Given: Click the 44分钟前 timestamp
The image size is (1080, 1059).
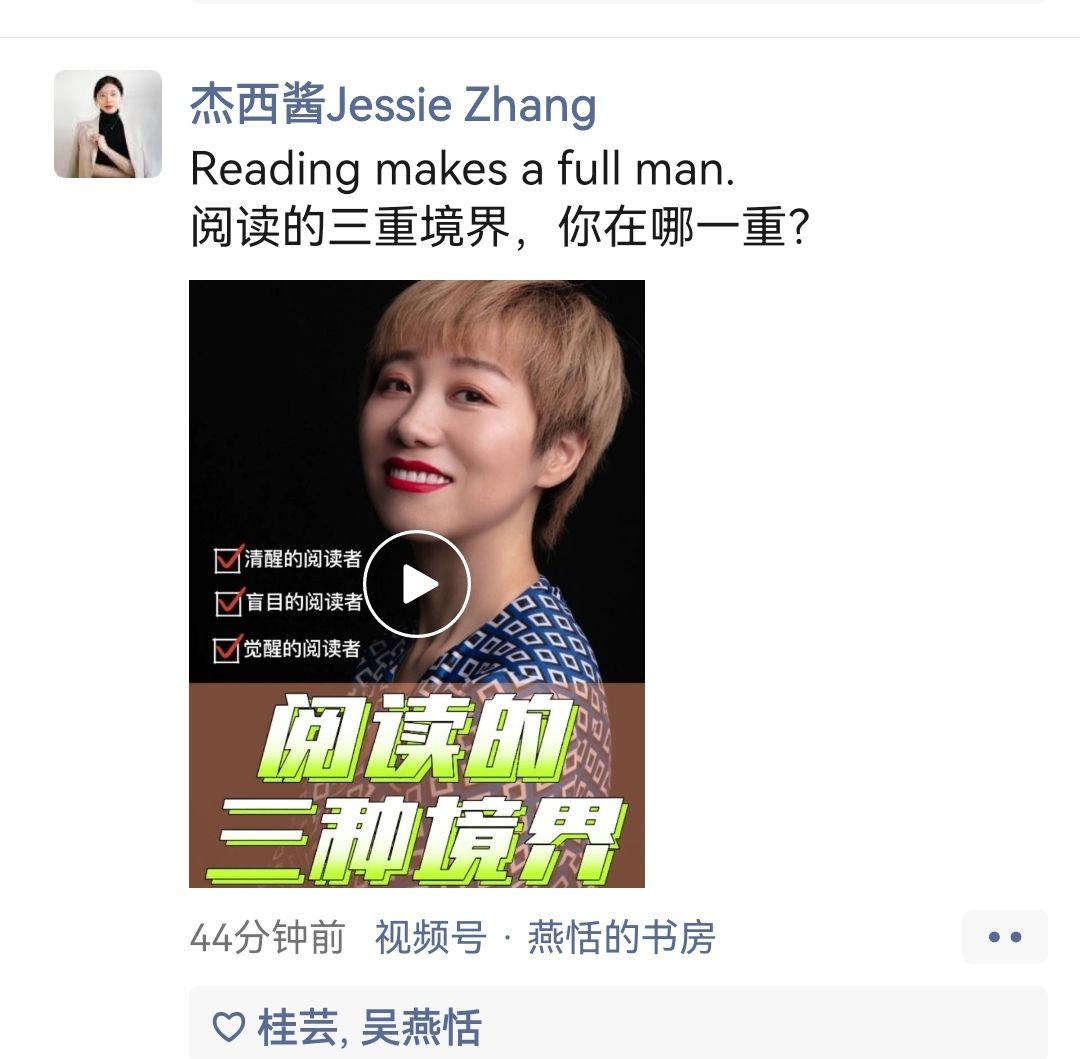Looking at the screenshot, I should [x=267, y=937].
